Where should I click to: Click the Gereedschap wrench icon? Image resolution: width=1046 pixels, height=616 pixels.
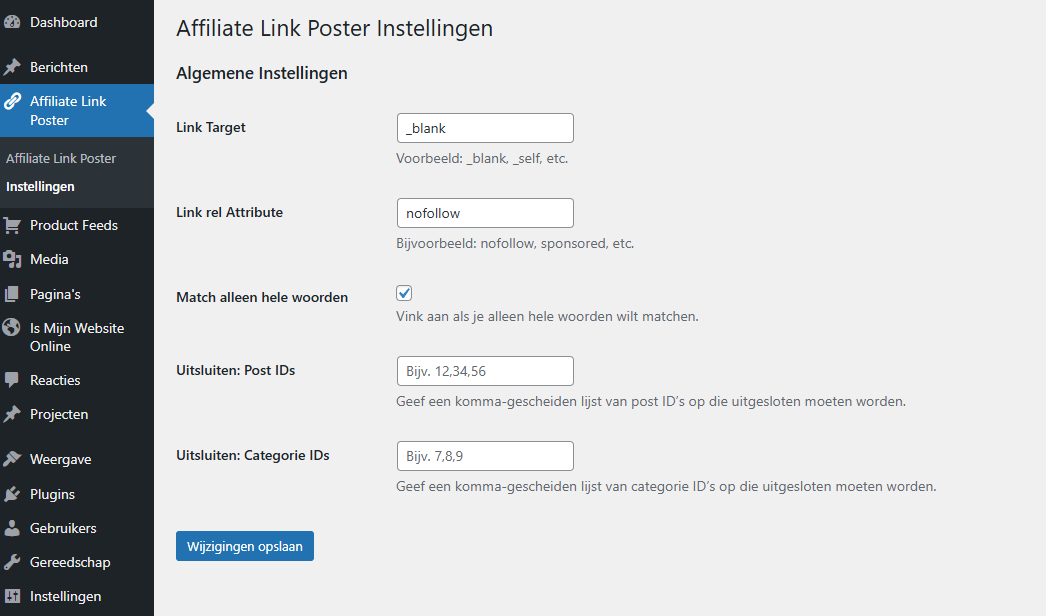(x=11, y=563)
